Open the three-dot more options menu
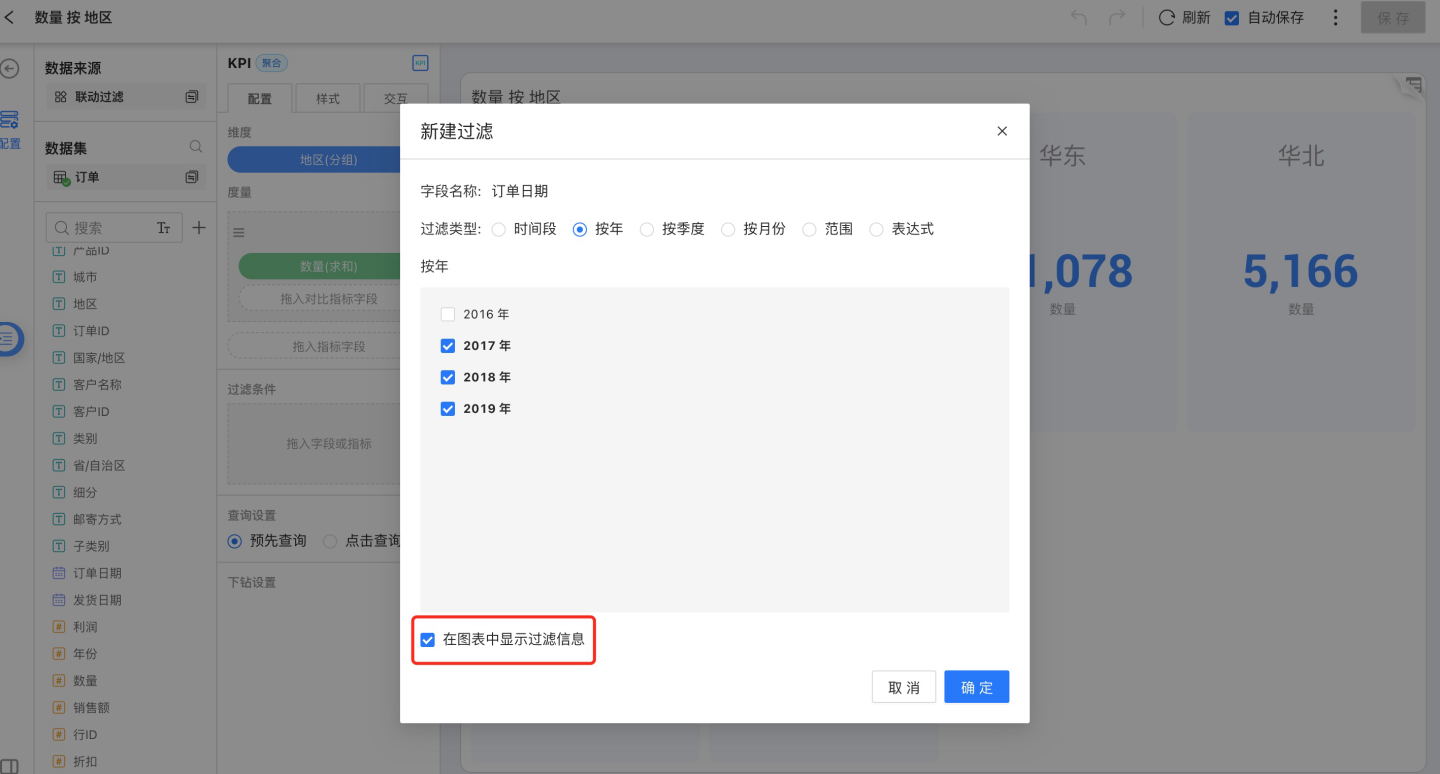The image size is (1440, 774). point(1336,18)
